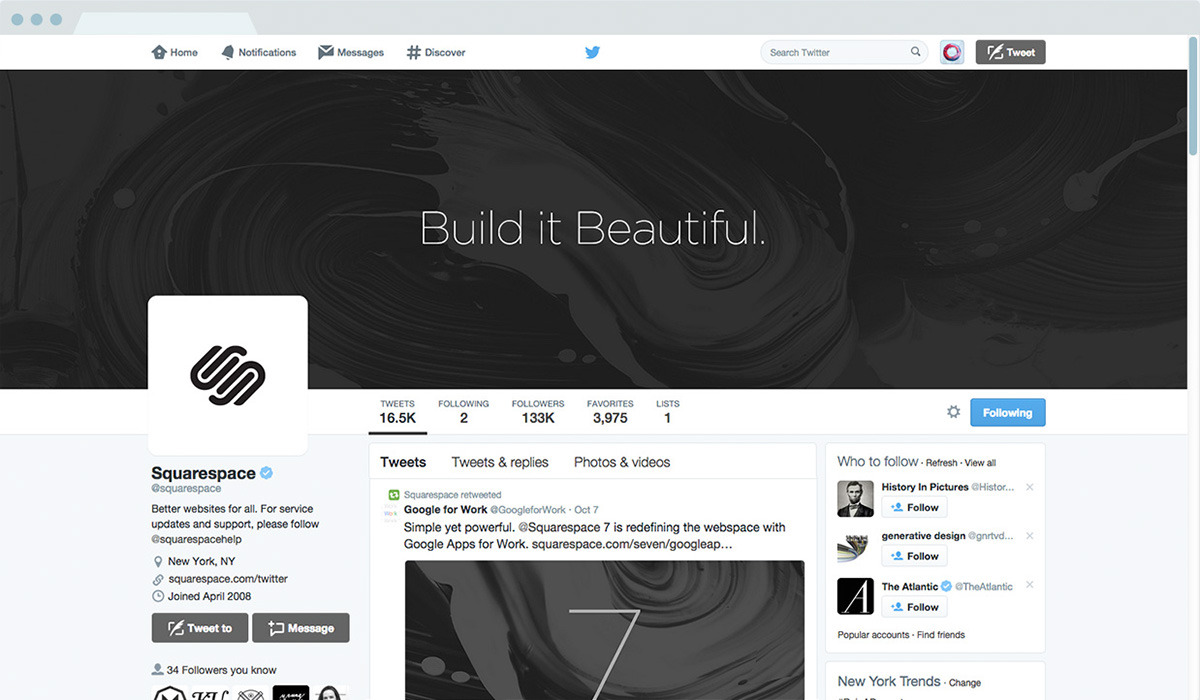The image size is (1200, 700).
Task: Click the Tweet compose button in the top bar
Action: pos(1010,52)
